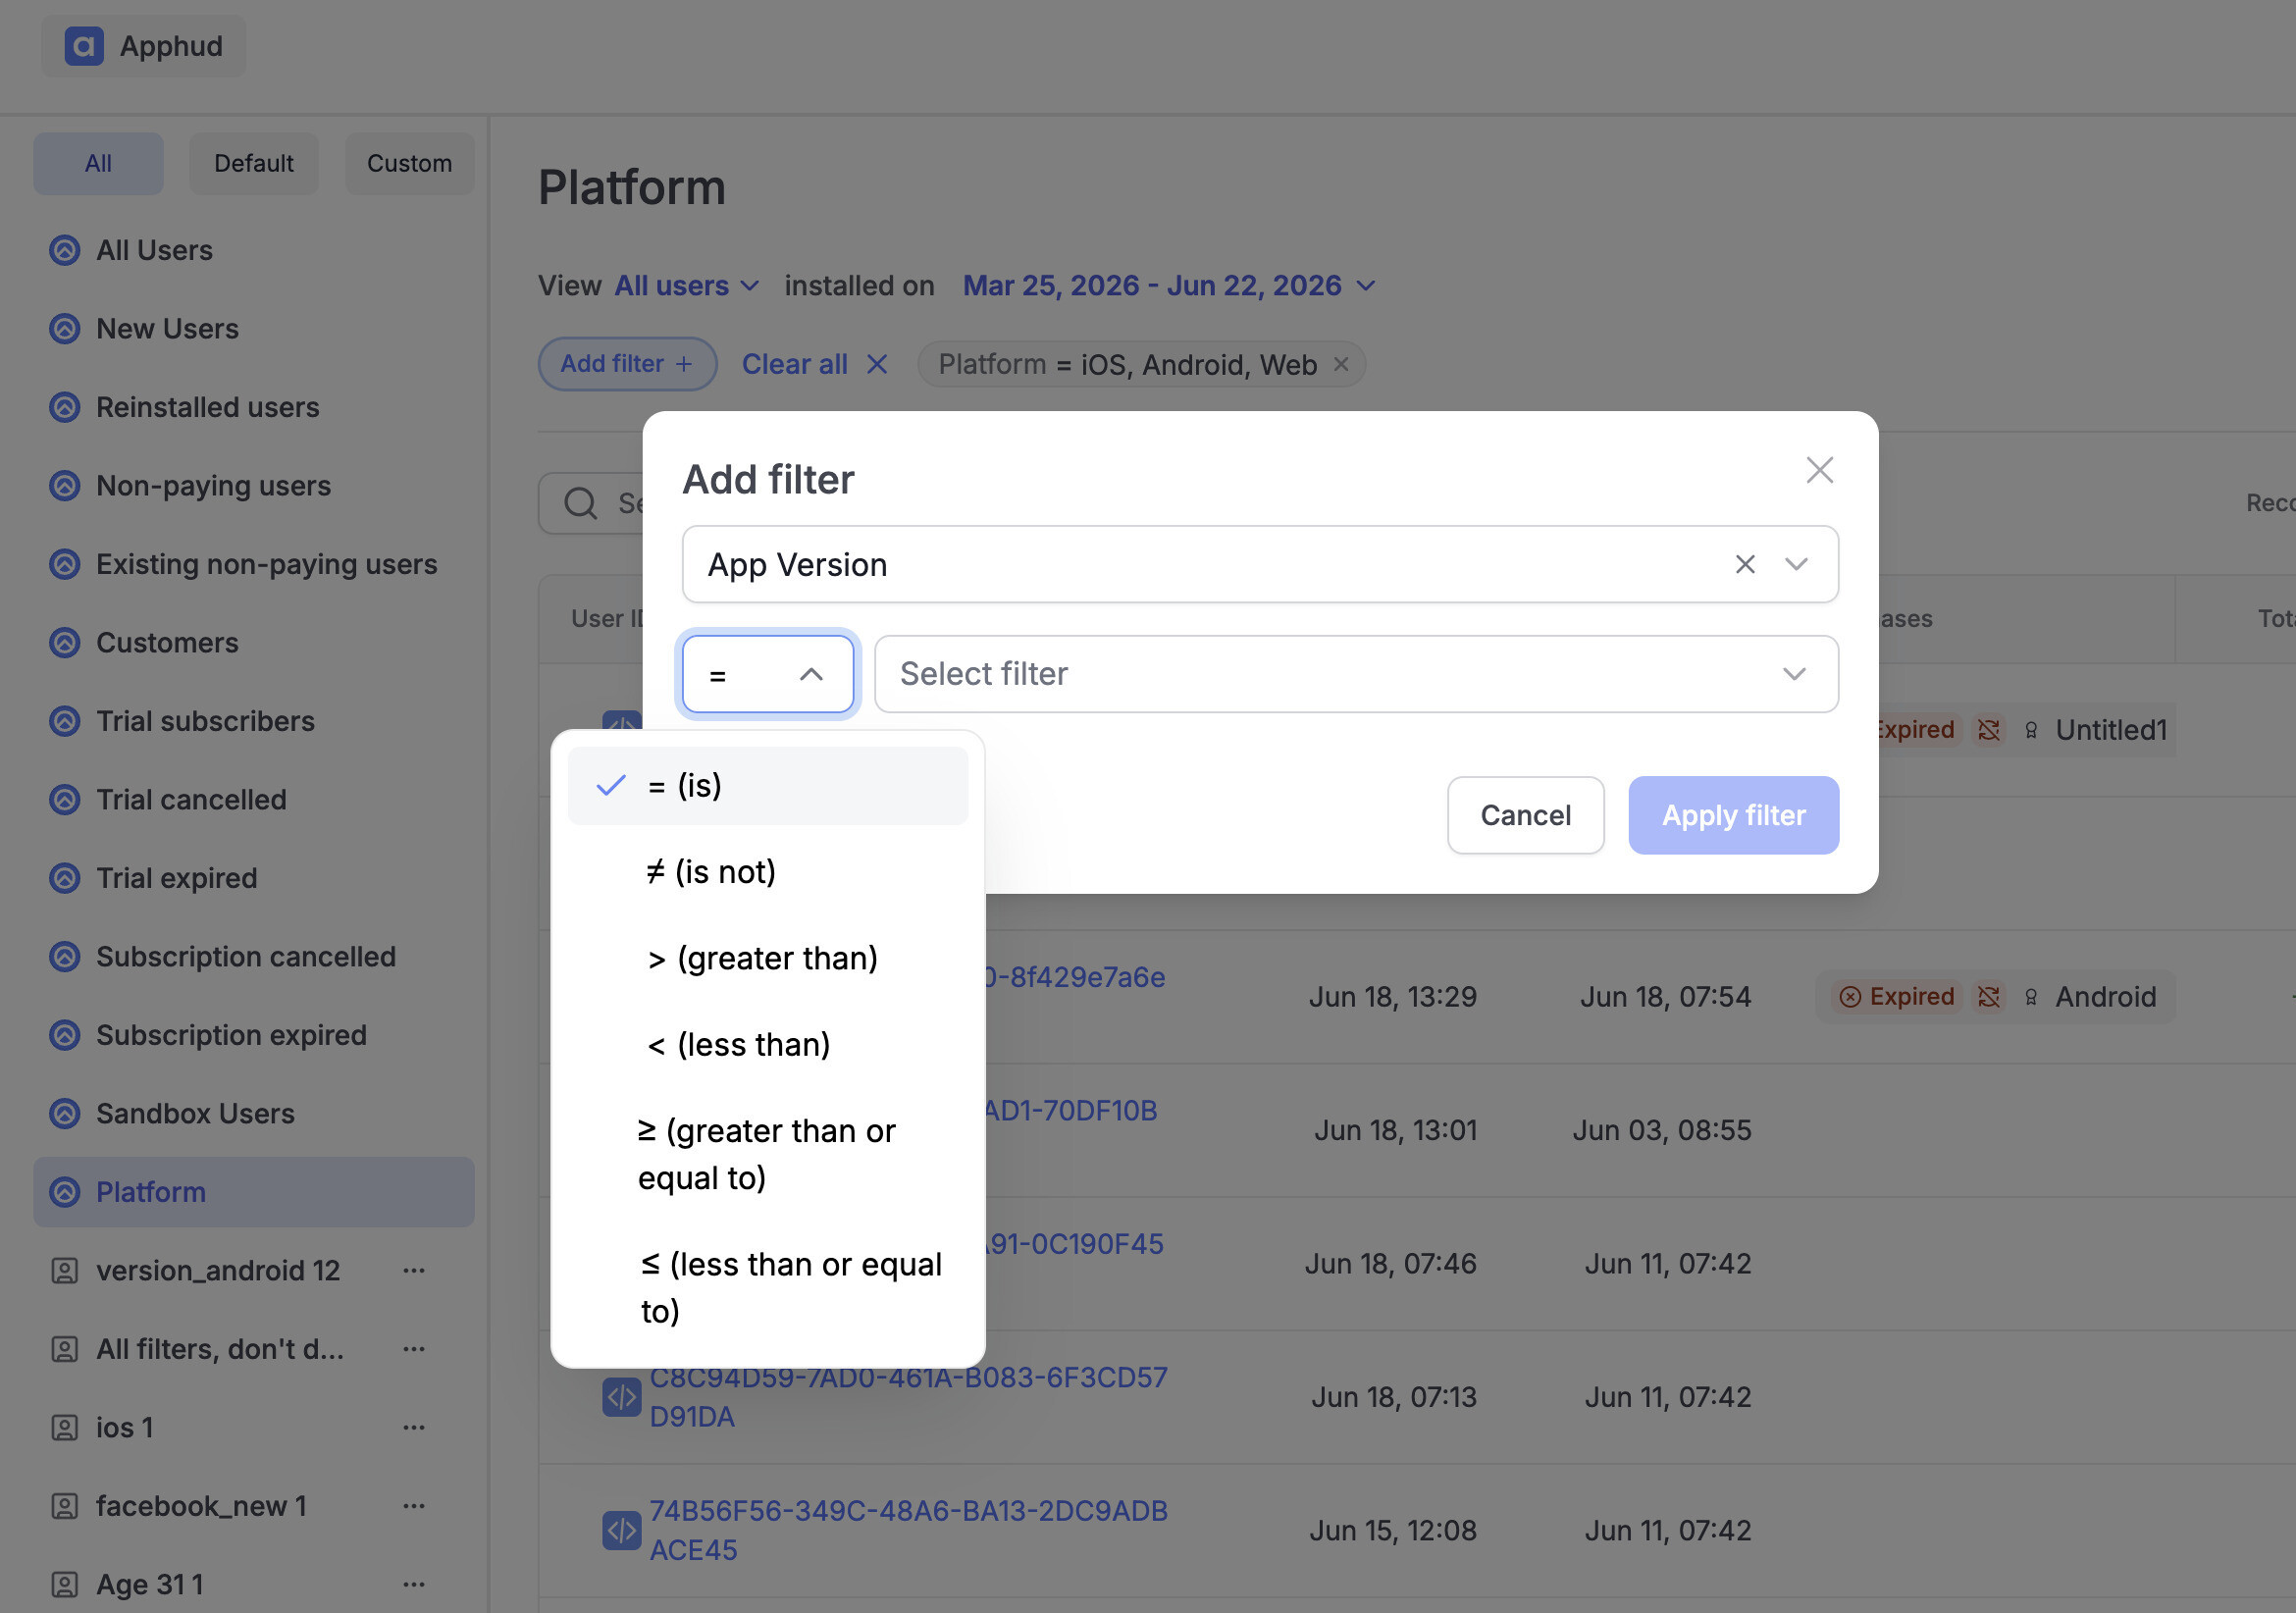Choose > (greater than) operator option
Image resolution: width=2296 pixels, height=1613 pixels.
coord(767,959)
